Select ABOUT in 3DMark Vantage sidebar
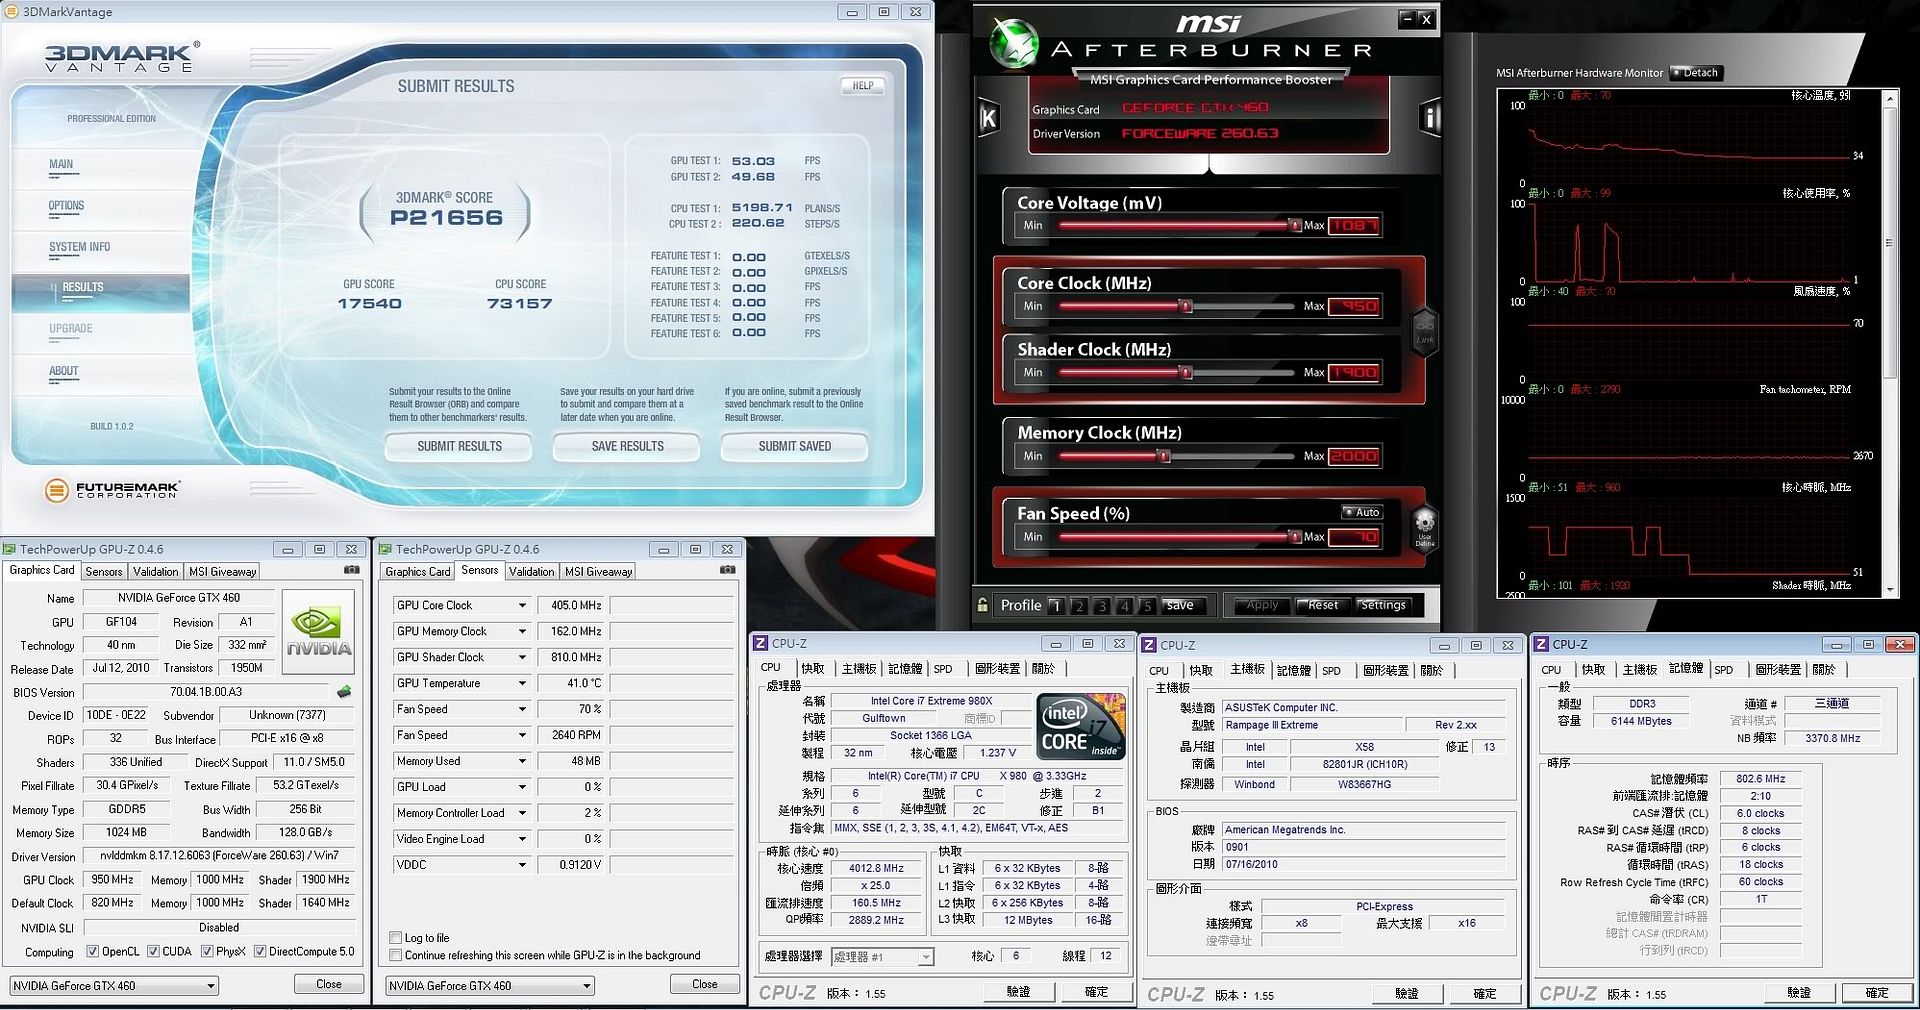Viewport: 1920px width, 1010px height. [x=63, y=371]
